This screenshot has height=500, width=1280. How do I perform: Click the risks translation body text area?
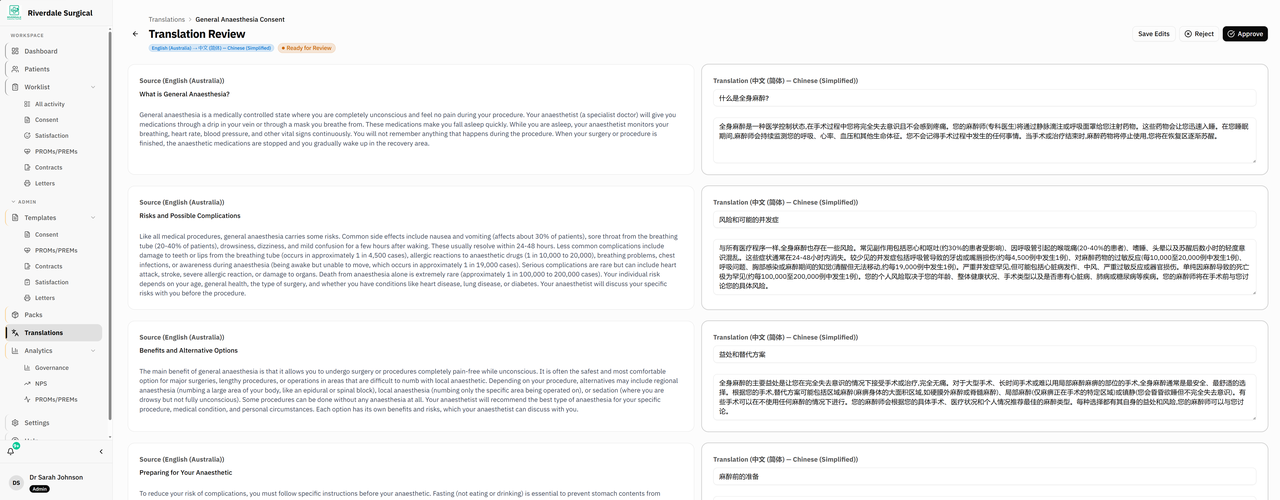click(985, 266)
